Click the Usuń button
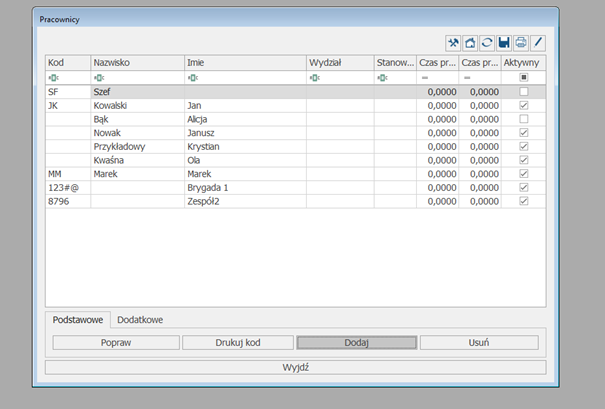This screenshot has height=409, width=605. click(479, 342)
